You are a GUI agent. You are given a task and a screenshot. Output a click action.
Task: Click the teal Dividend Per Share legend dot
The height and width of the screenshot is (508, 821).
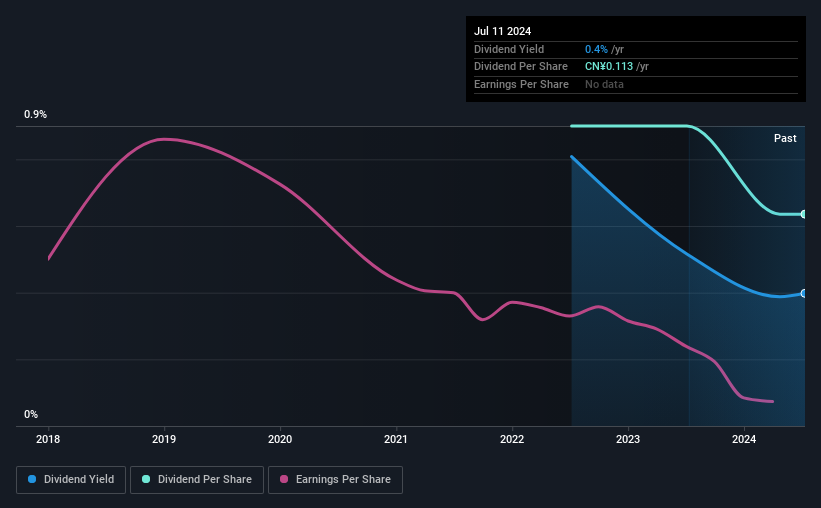[146, 479]
